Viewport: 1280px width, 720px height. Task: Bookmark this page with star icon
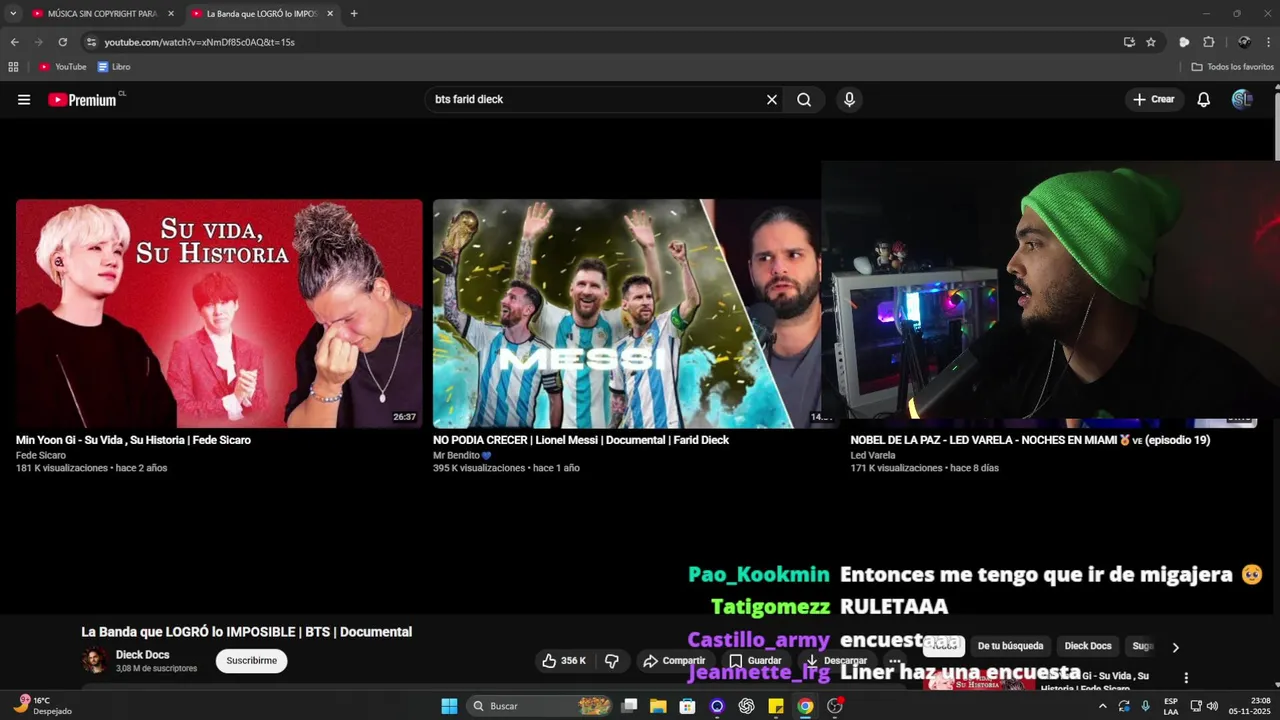1151,42
